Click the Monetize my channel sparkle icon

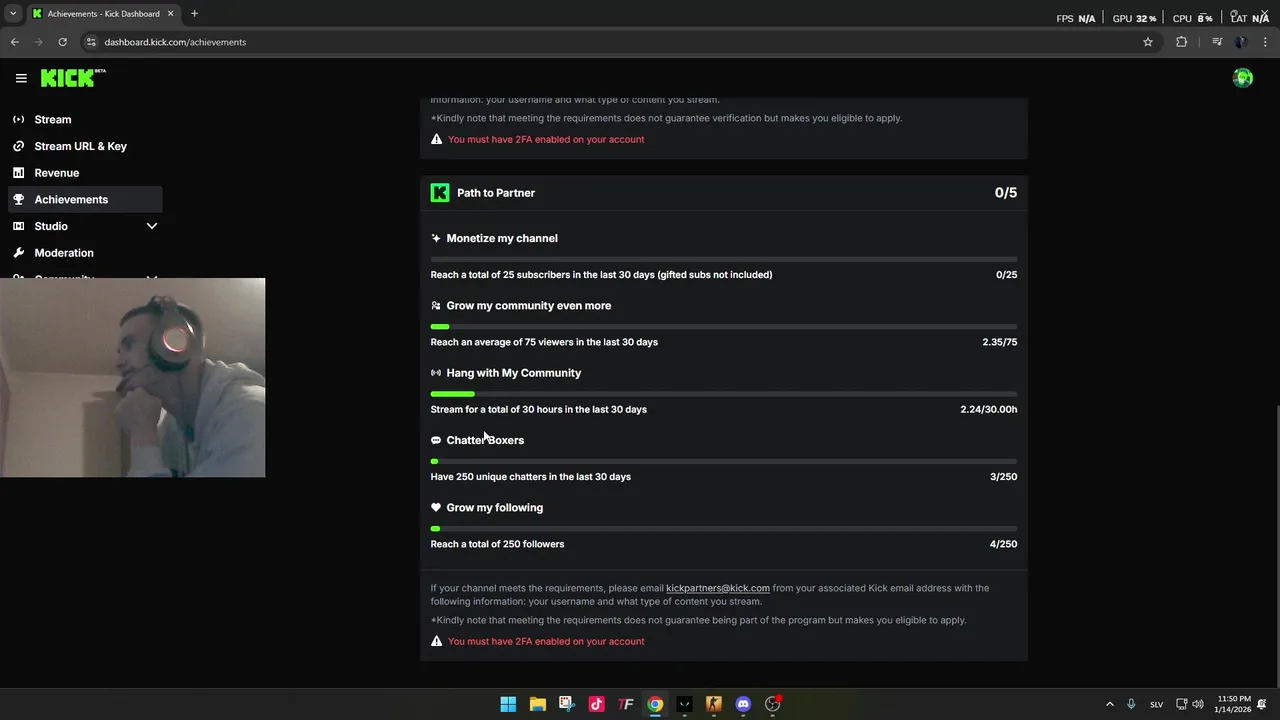[436, 238]
